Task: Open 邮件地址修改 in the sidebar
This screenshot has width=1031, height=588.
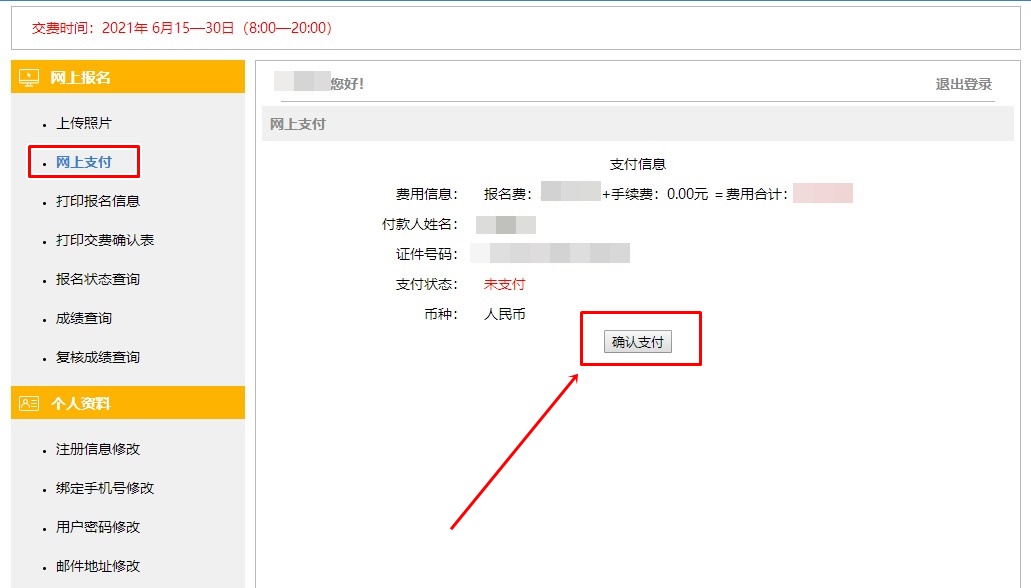Action: (97, 566)
